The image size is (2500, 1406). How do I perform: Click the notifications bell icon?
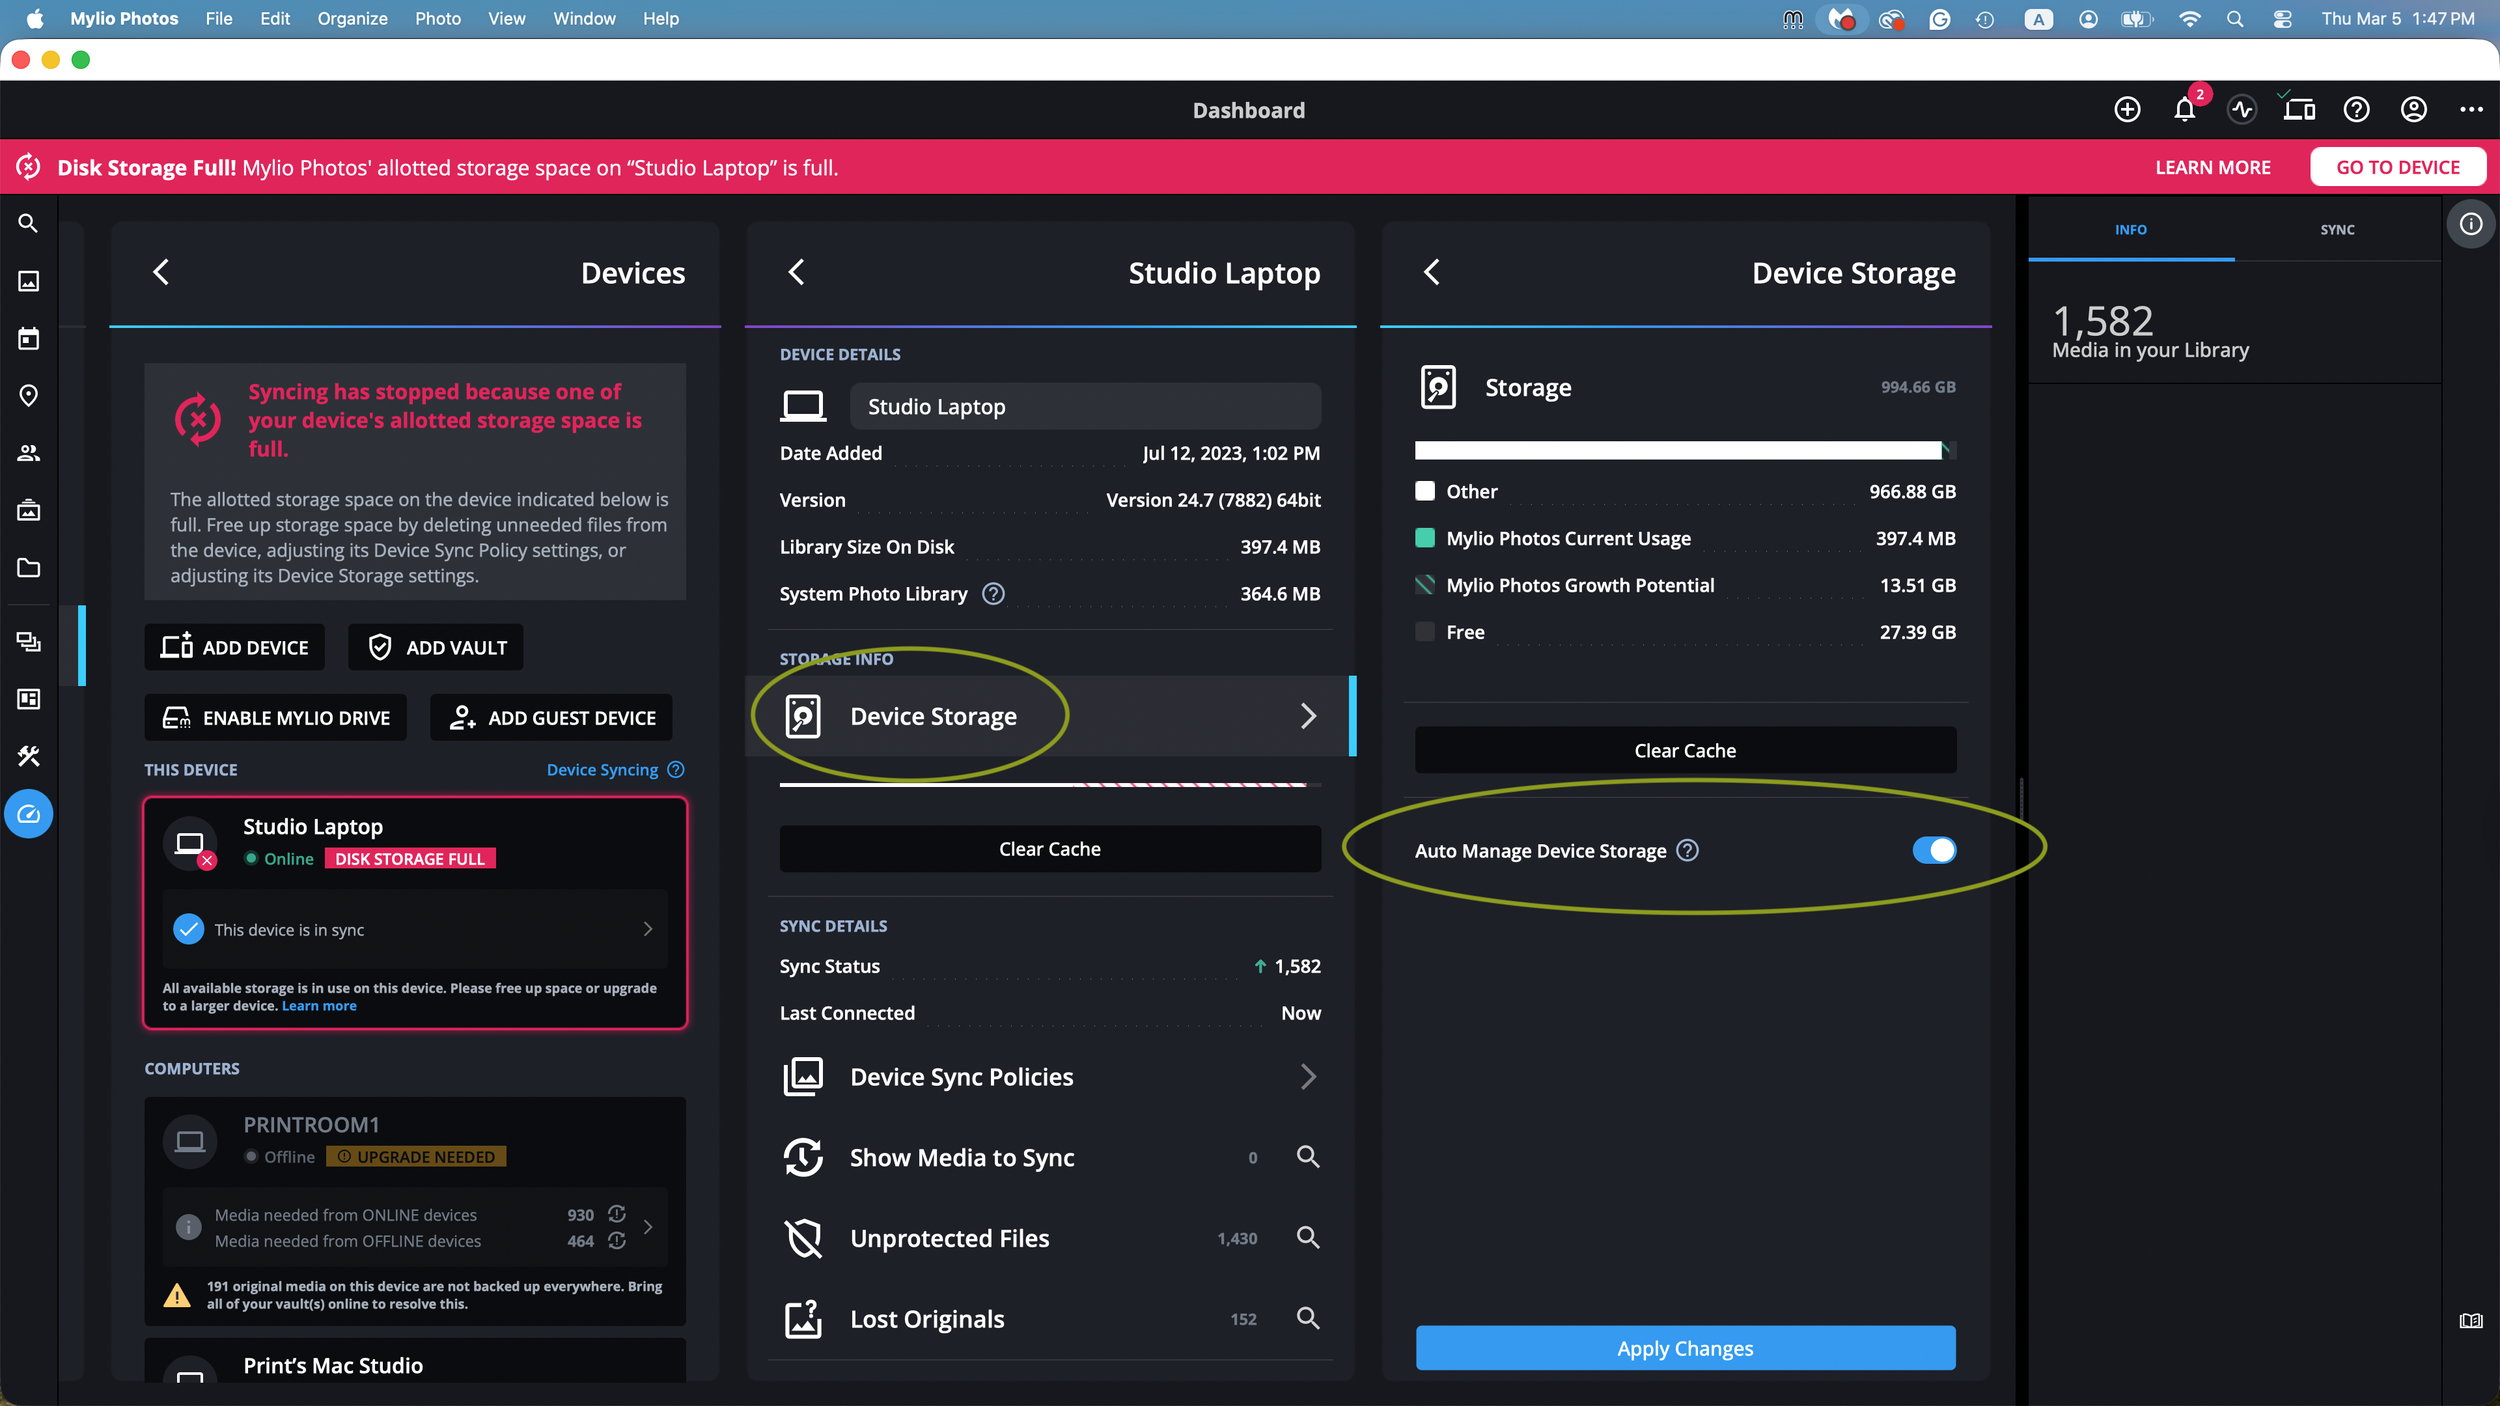coord(2184,110)
